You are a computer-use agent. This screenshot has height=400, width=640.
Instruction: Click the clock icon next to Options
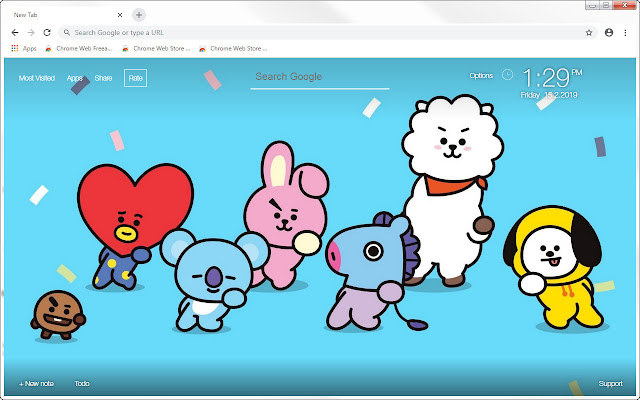(507, 75)
